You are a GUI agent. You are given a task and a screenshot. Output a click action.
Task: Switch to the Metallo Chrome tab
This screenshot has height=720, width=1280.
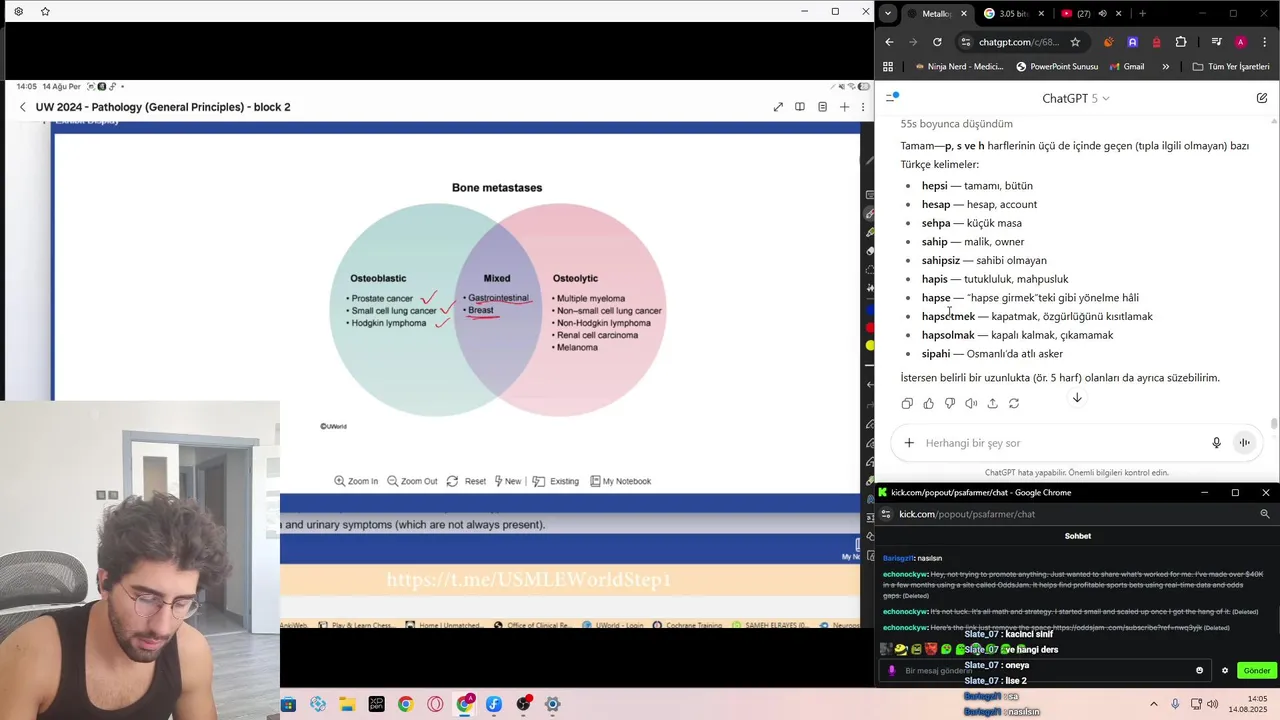[937, 14]
